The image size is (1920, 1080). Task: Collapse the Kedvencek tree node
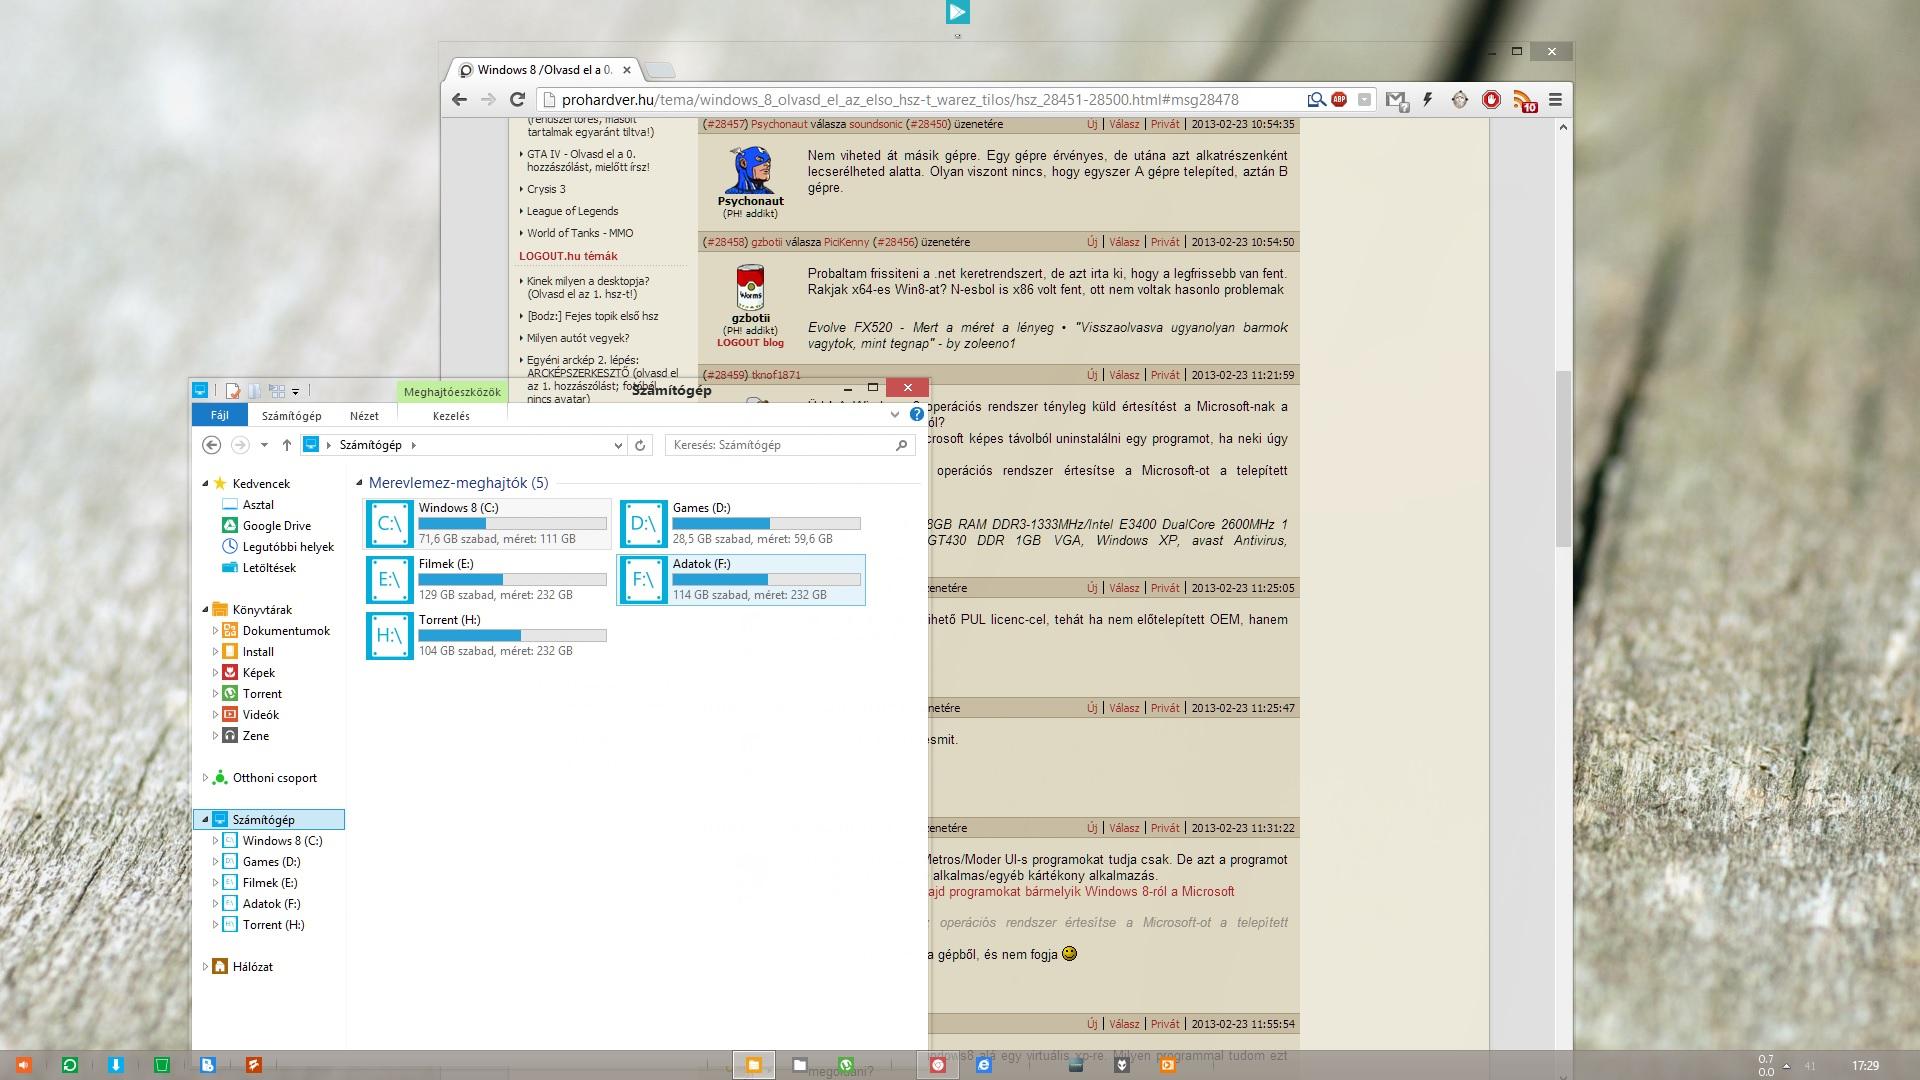205,483
